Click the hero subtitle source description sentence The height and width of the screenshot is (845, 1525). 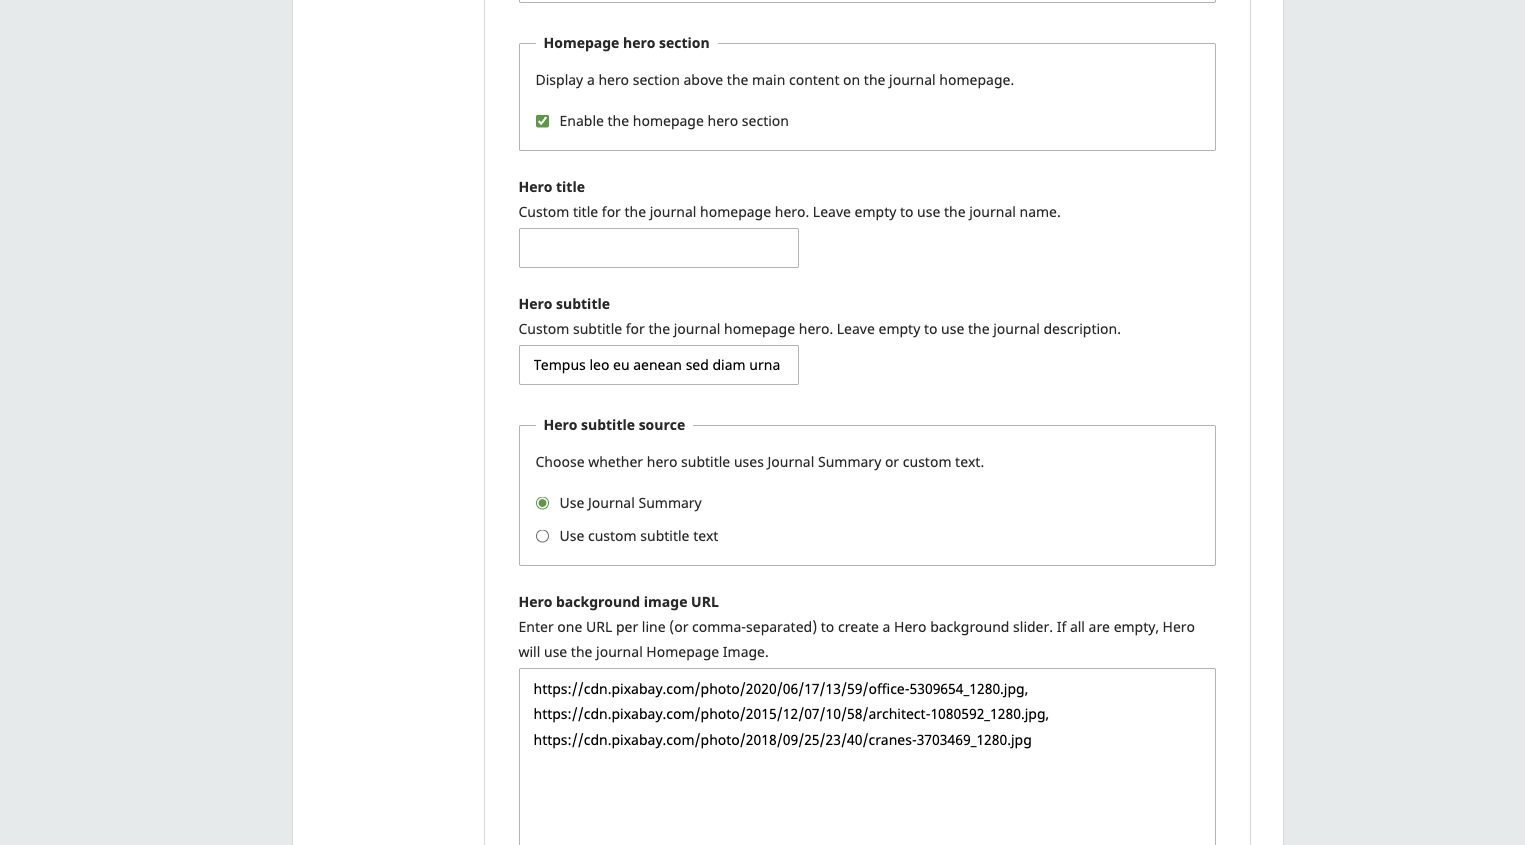point(759,462)
